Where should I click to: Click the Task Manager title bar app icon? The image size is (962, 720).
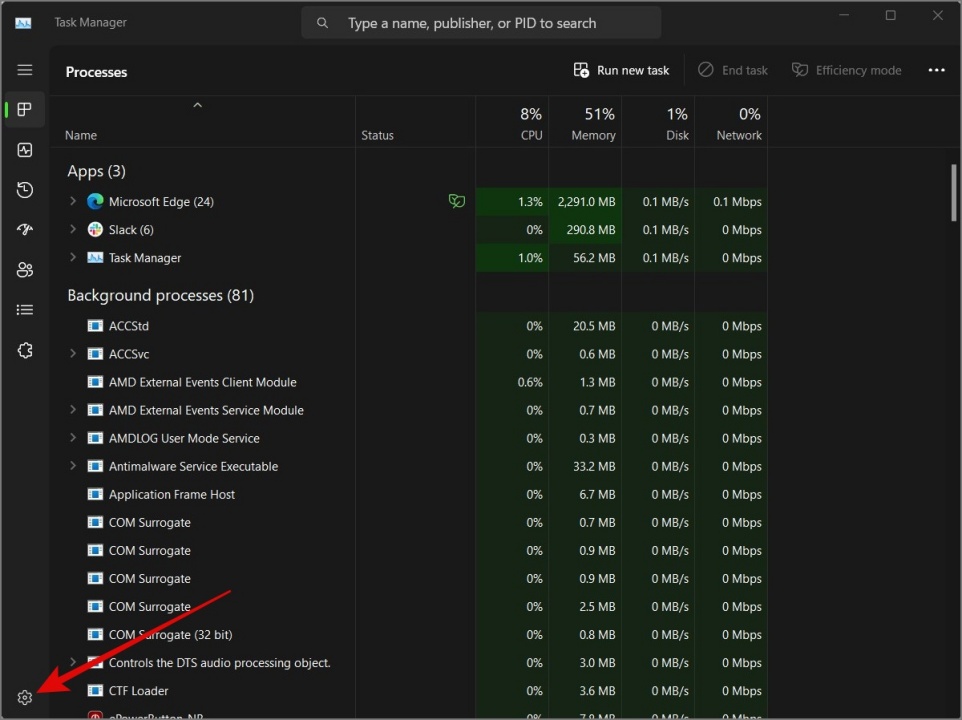pos(23,23)
